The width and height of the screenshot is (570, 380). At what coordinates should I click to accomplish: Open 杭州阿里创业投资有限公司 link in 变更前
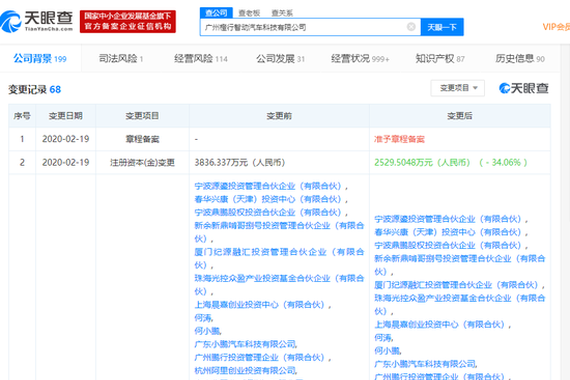pyautogui.click(x=245, y=371)
